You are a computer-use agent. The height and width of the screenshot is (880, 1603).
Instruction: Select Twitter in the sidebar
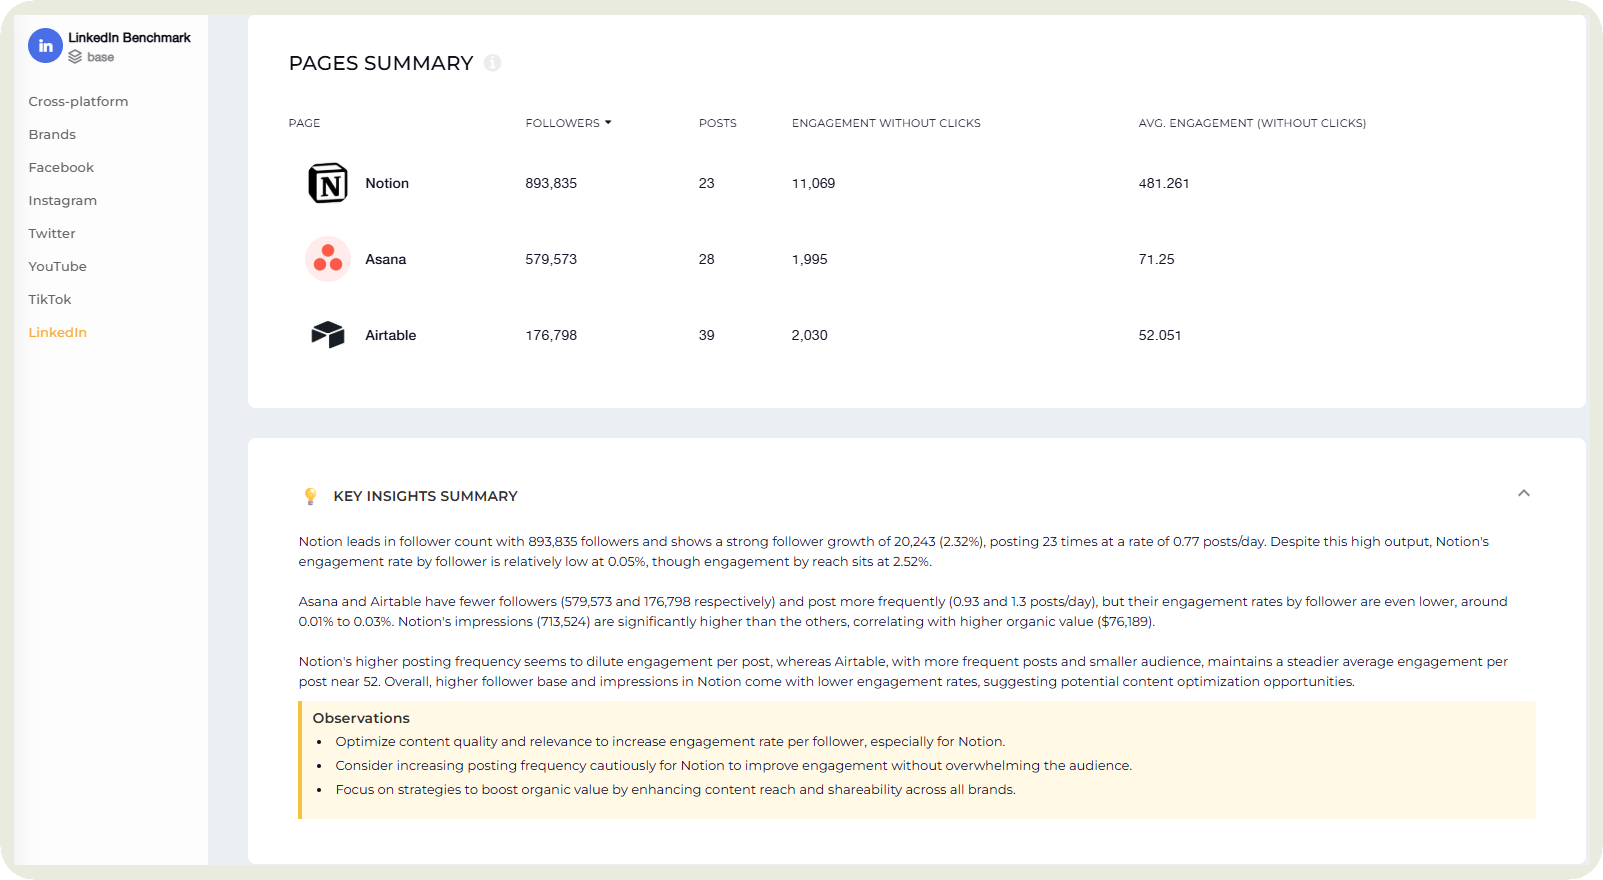point(51,233)
